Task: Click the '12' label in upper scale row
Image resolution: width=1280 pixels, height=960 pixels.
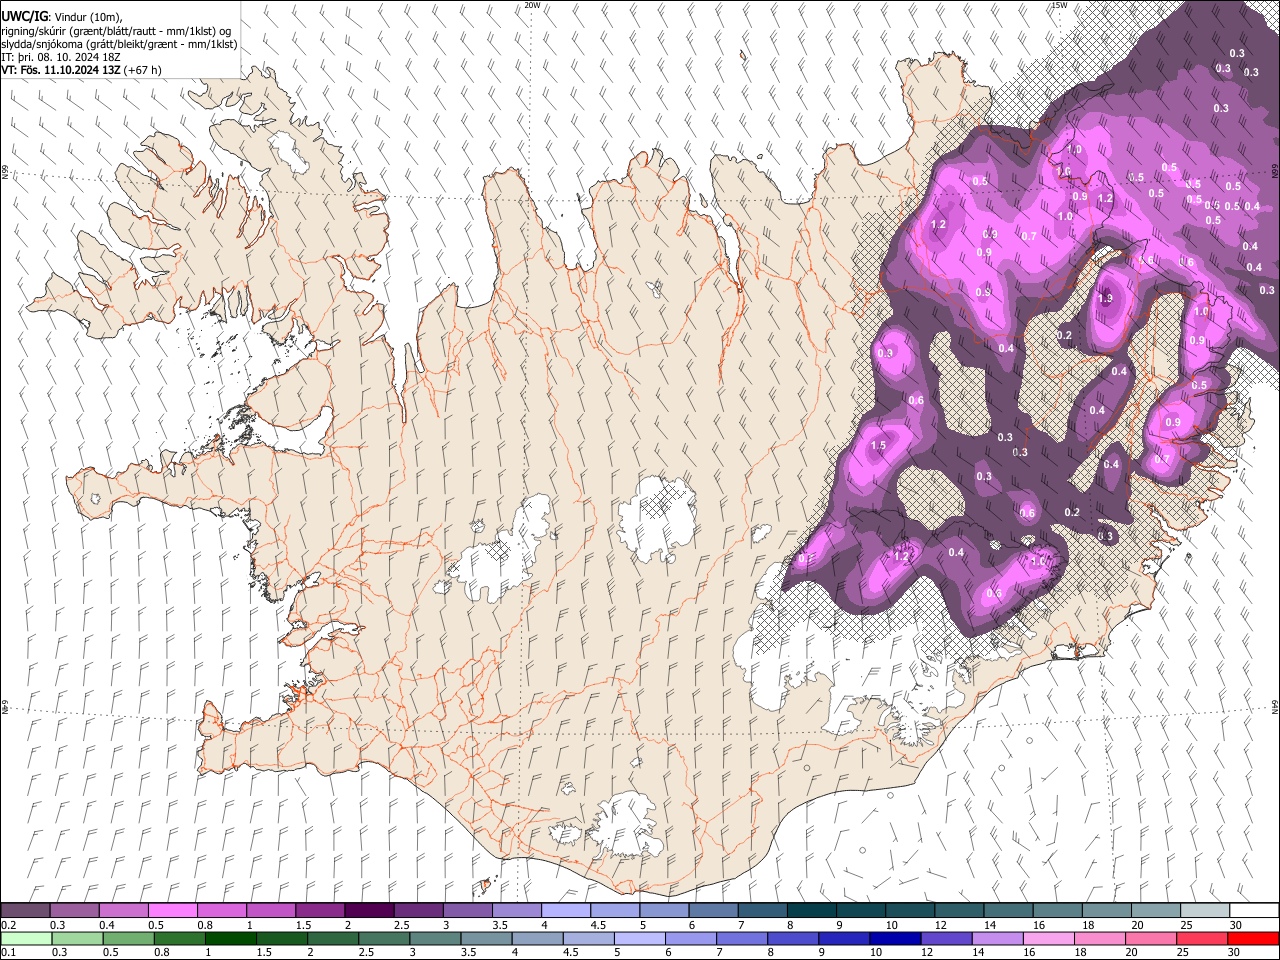Action: point(940,925)
